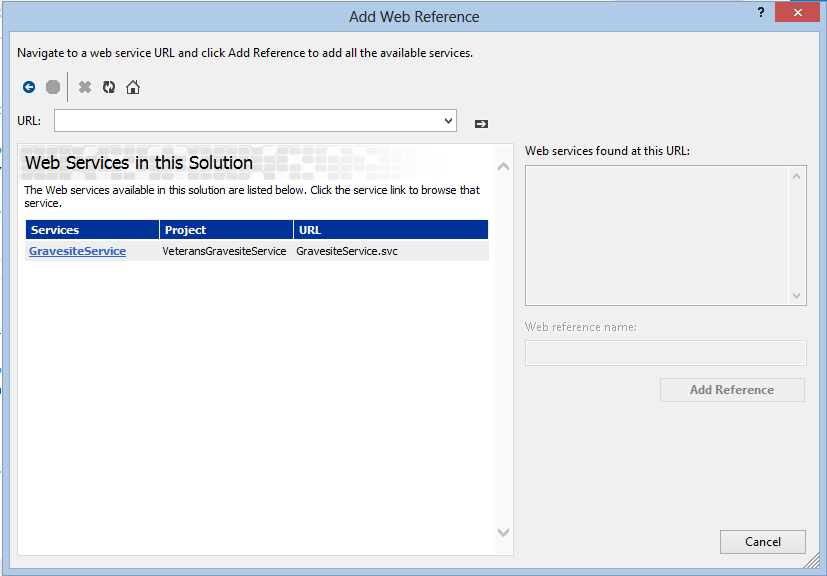The width and height of the screenshot is (827, 576).
Task: Click the Web reference name field
Action: coord(665,352)
